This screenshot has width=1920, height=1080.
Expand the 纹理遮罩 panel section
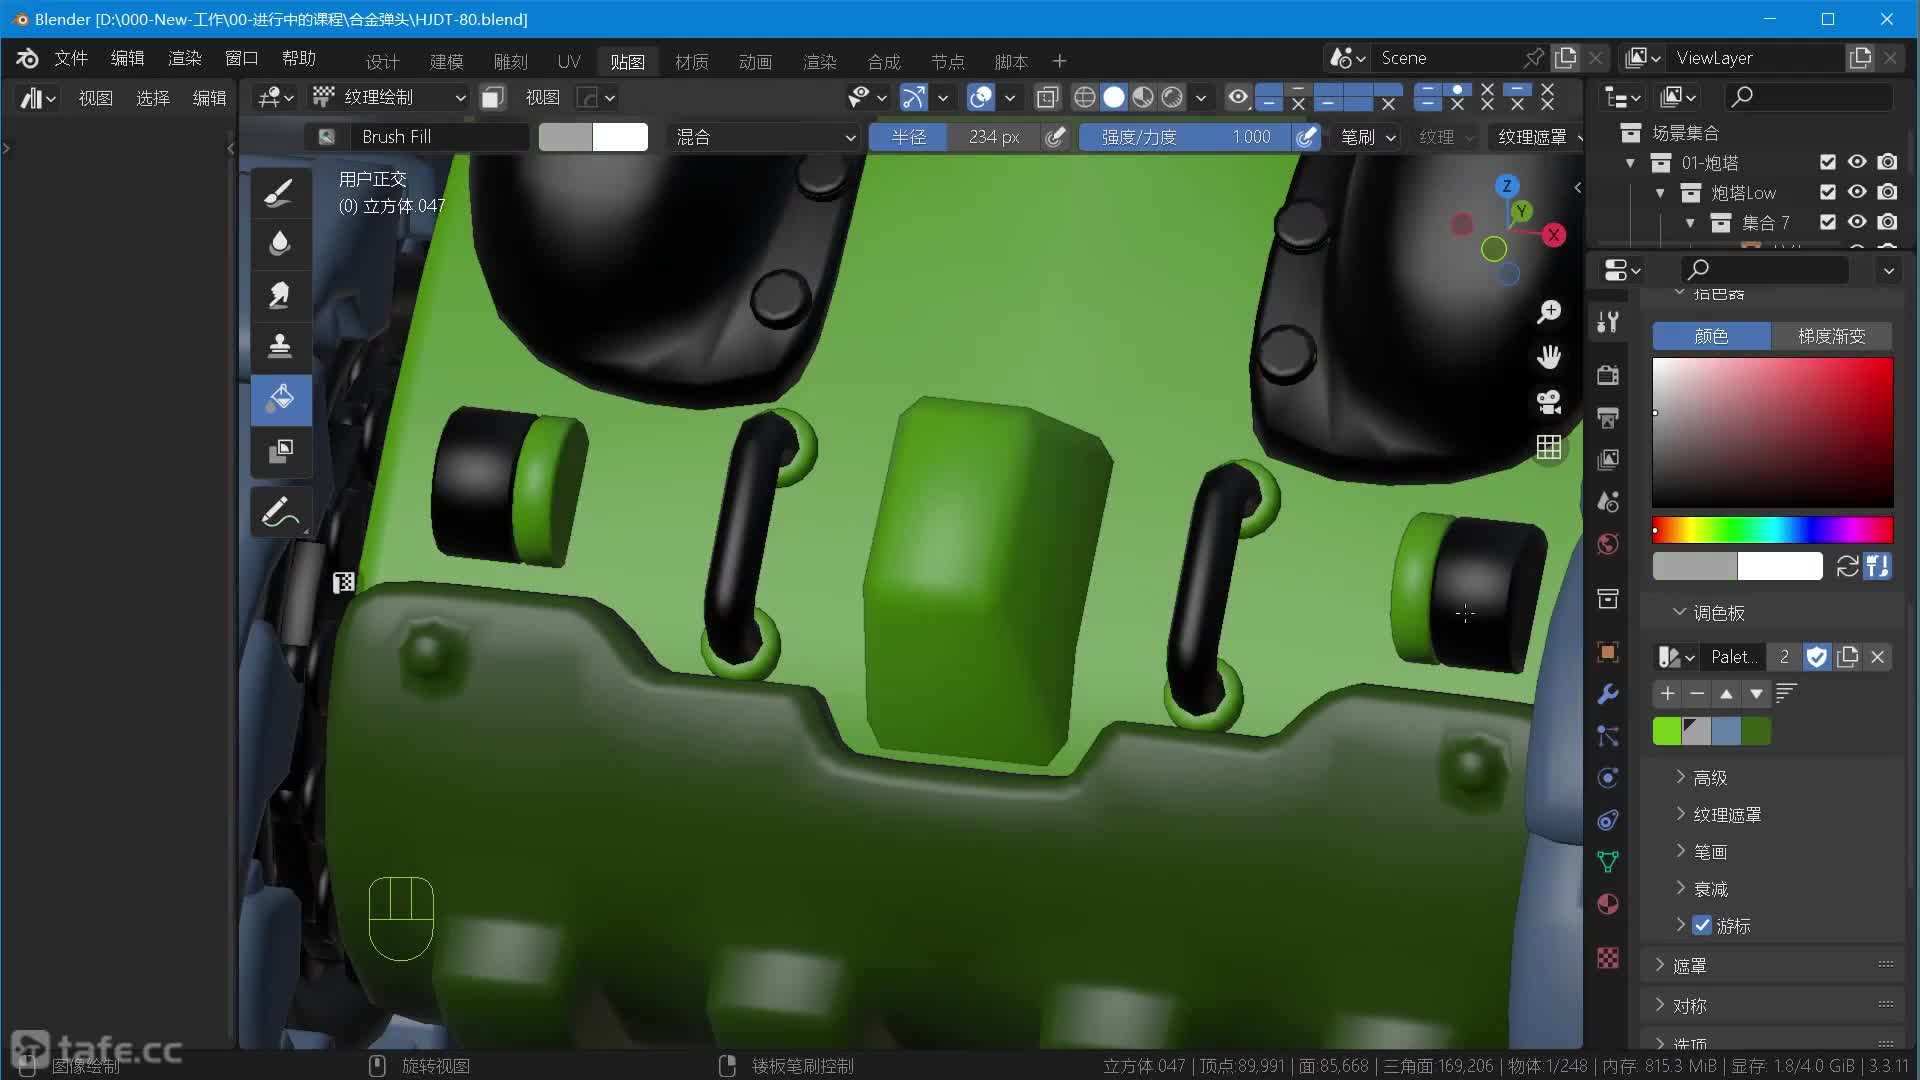pos(1726,815)
